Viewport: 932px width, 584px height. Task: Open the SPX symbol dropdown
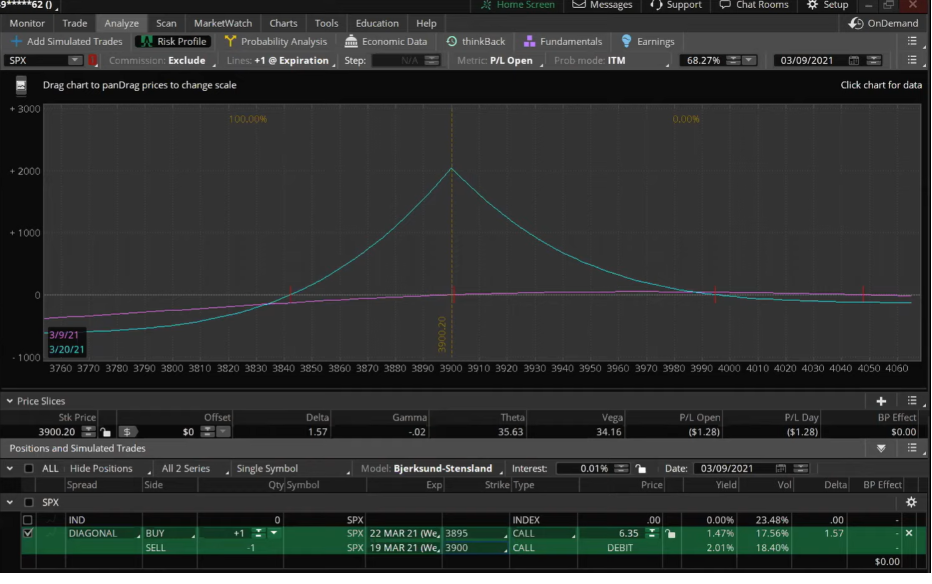(x=74, y=60)
